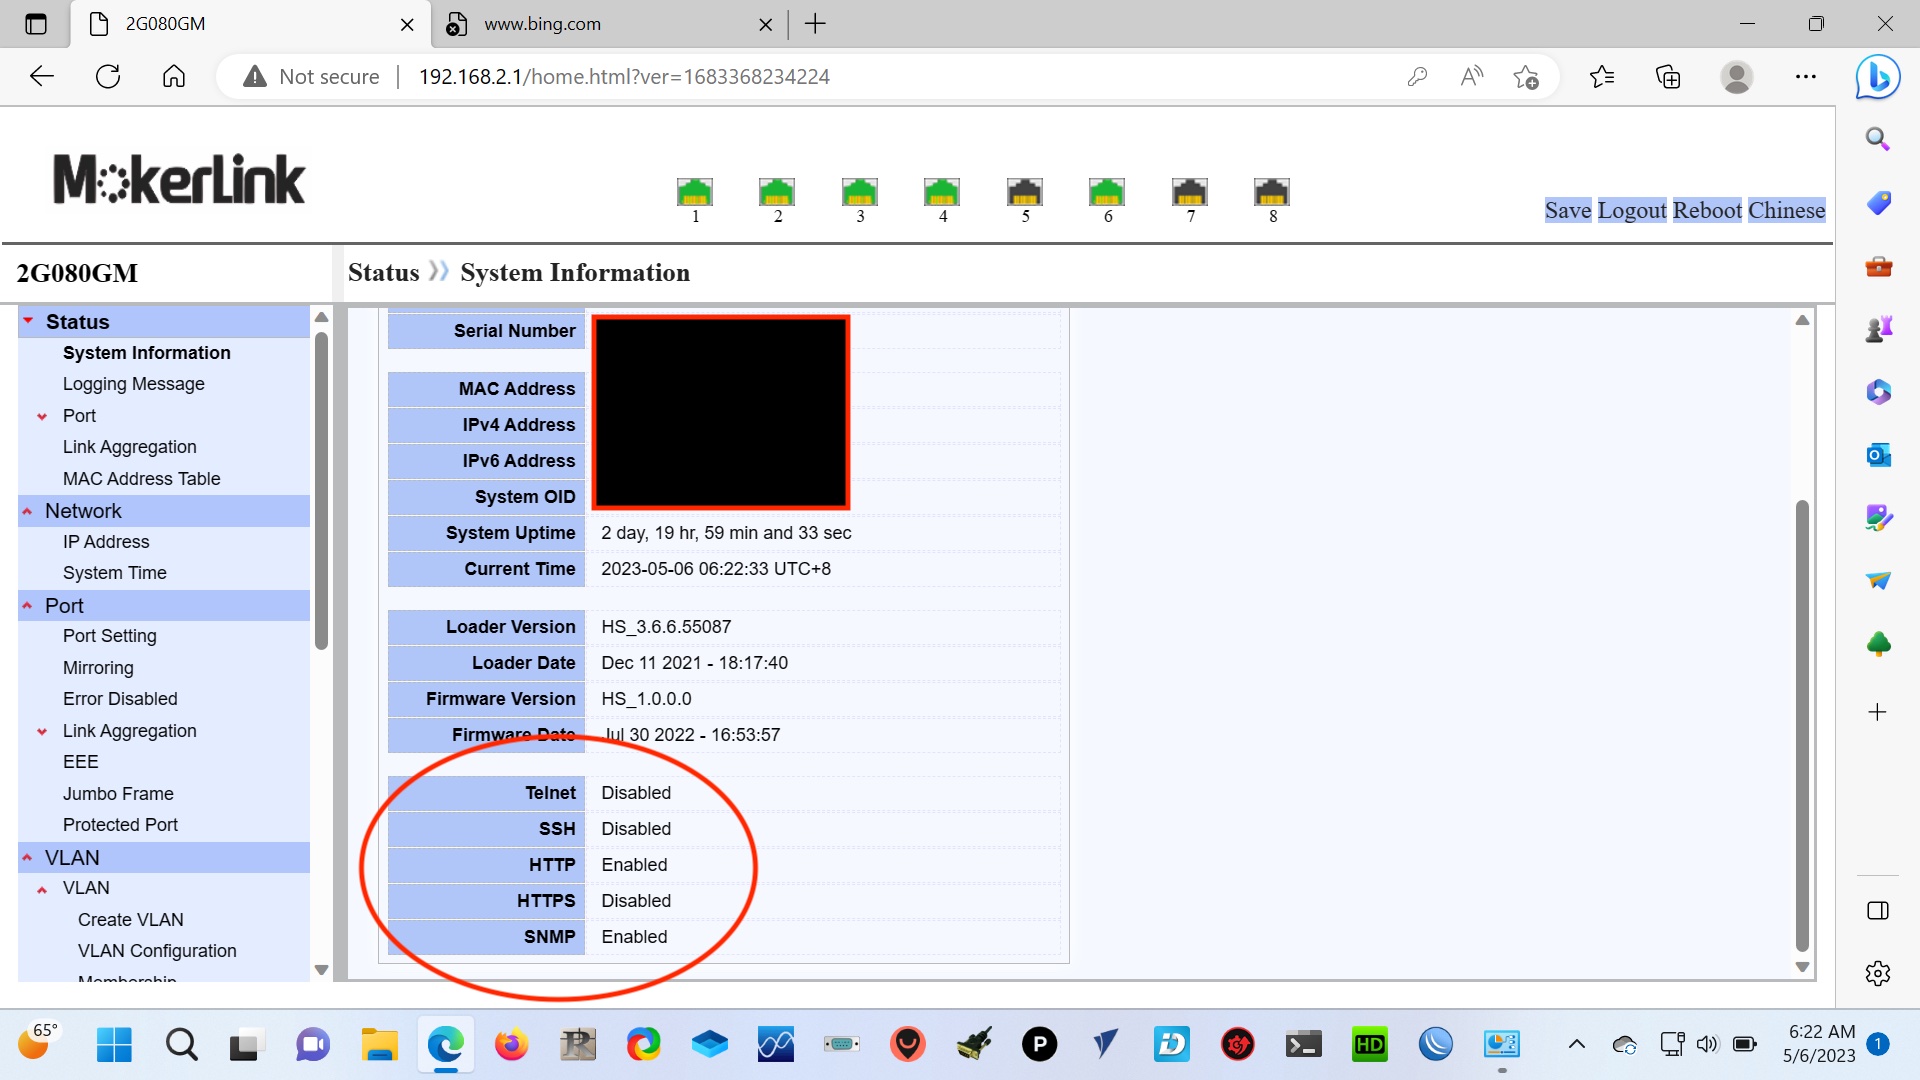Open the Collections icon
The height and width of the screenshot is (1080, 1920).
pos(1667,76)
